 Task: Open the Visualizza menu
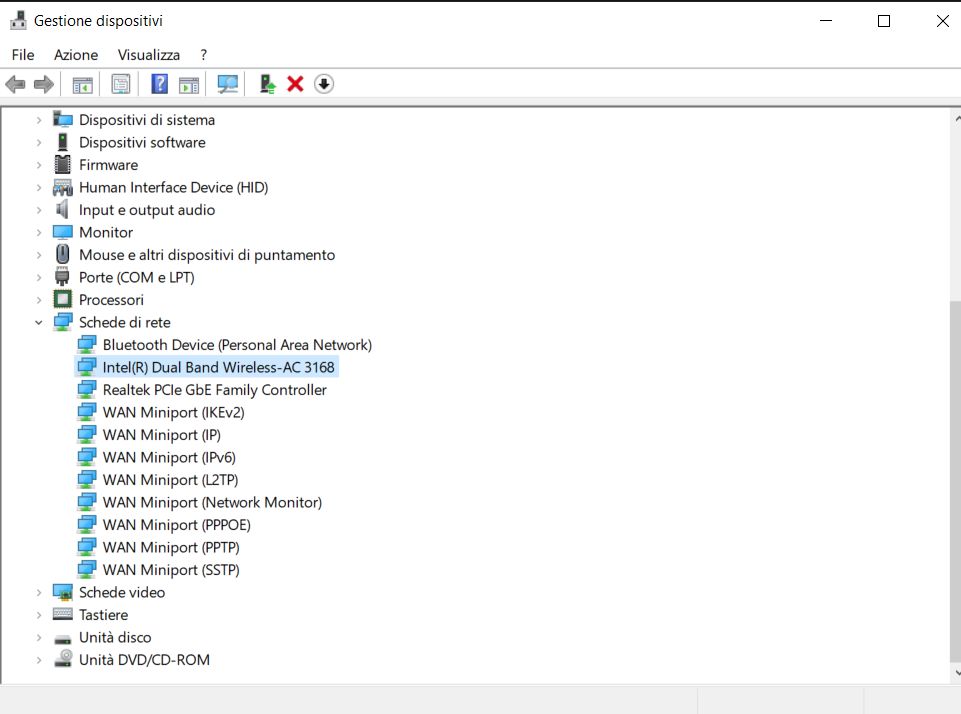(x=149, y=55)
